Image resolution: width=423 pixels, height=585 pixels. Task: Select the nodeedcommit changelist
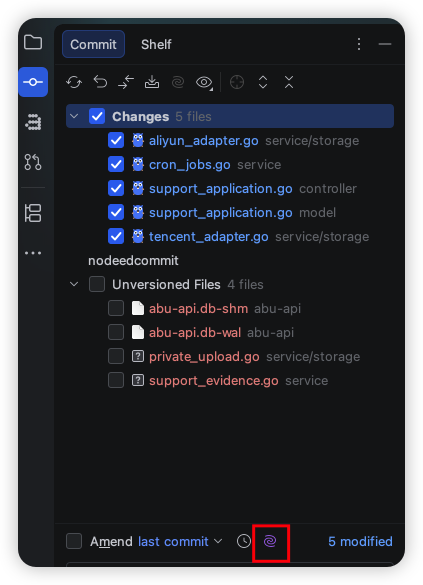pos(133,260)
